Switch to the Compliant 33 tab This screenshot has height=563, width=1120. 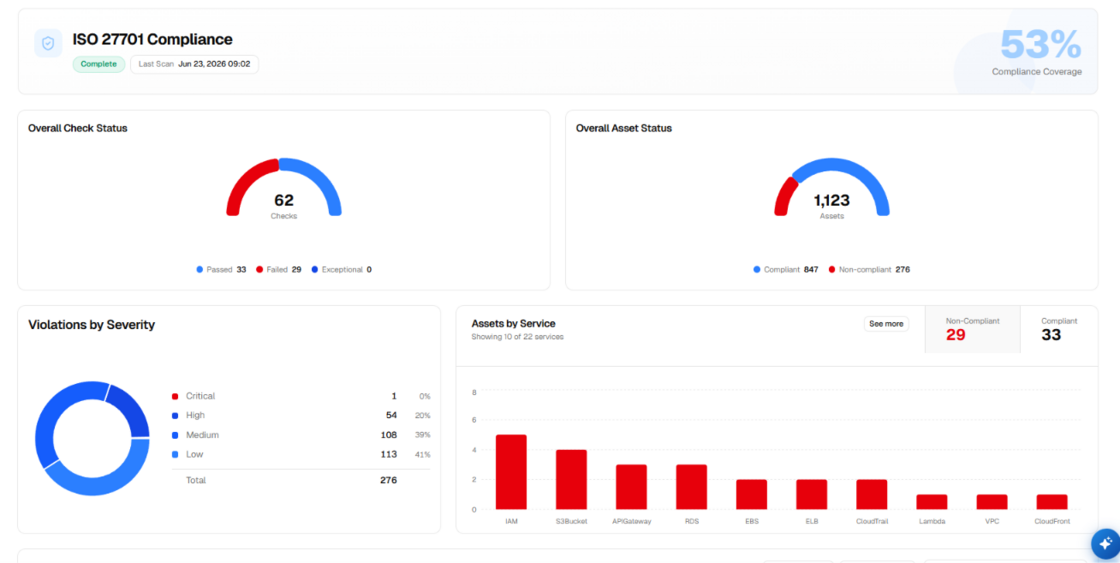[x=1059, y=329]
